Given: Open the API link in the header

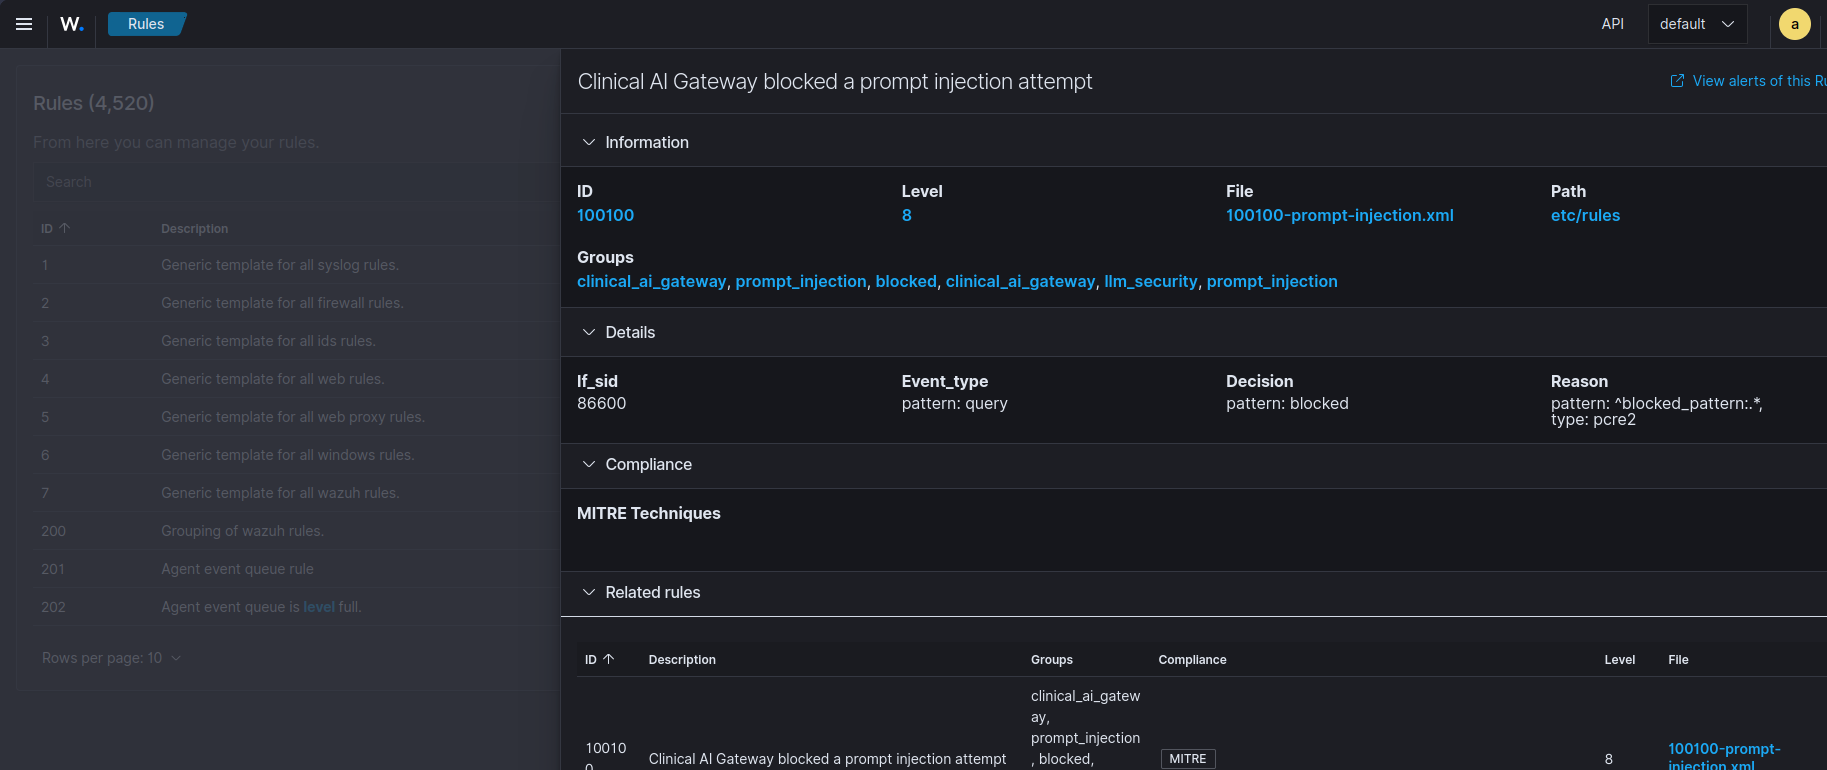Looking at the screenshot, I should click(1612, 24).
